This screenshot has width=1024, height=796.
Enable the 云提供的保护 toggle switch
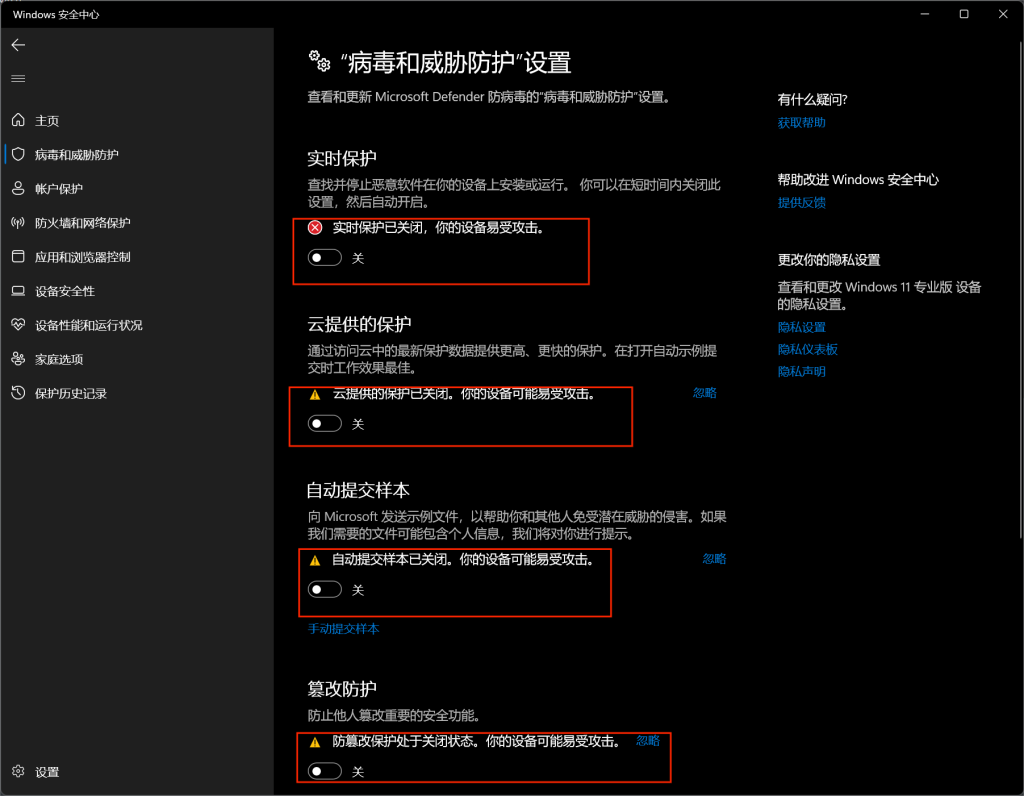click(325, 424)
